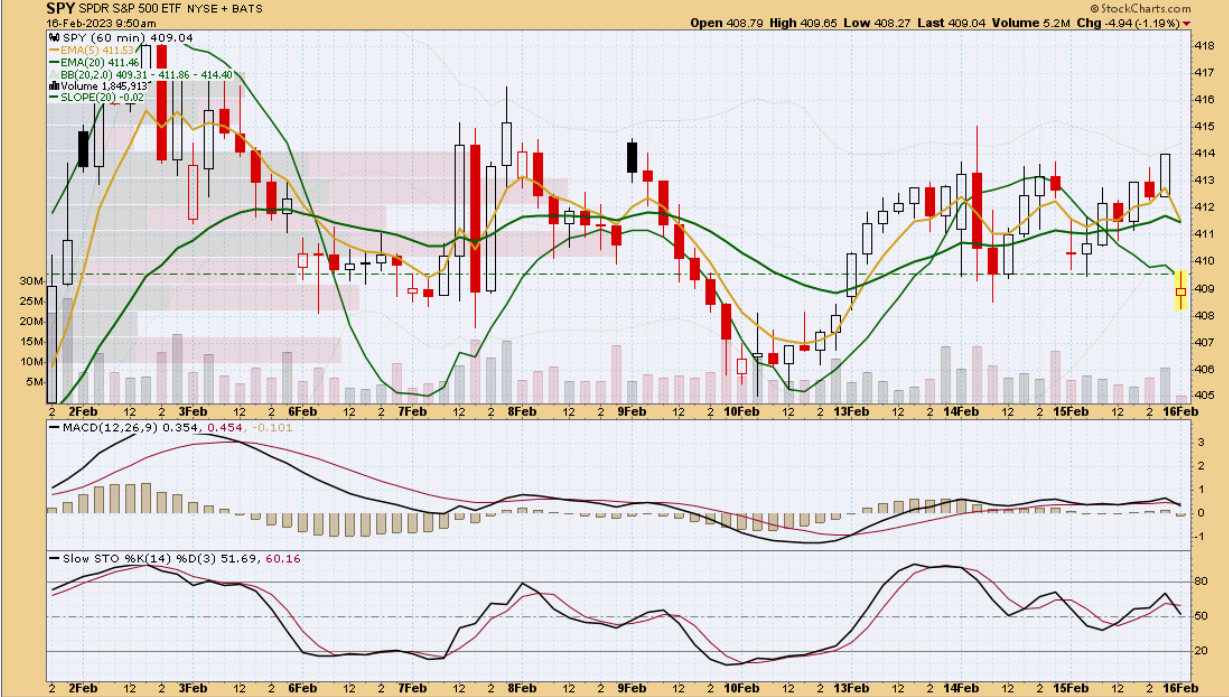Image resolution: width=1229 pixels, height=697 pixels.
Task: Click the 80 level on stochastic axis
Action: (x=1202, y=581)
